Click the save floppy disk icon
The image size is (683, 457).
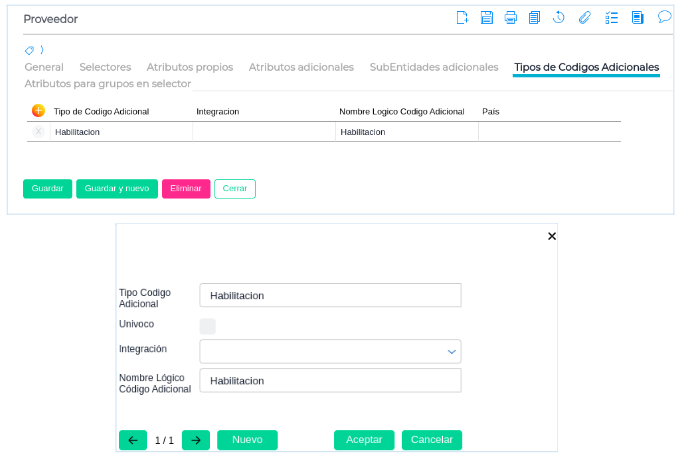point(487,18)
